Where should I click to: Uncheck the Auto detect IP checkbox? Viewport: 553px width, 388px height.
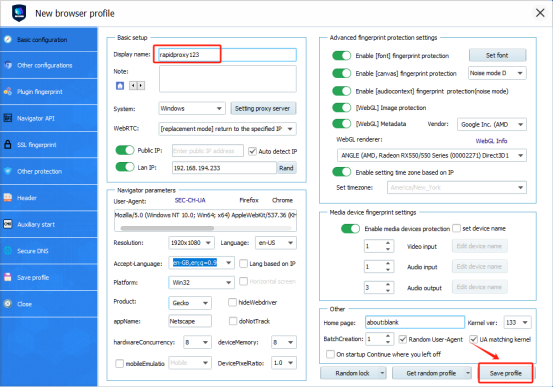[x=252, y=151]
